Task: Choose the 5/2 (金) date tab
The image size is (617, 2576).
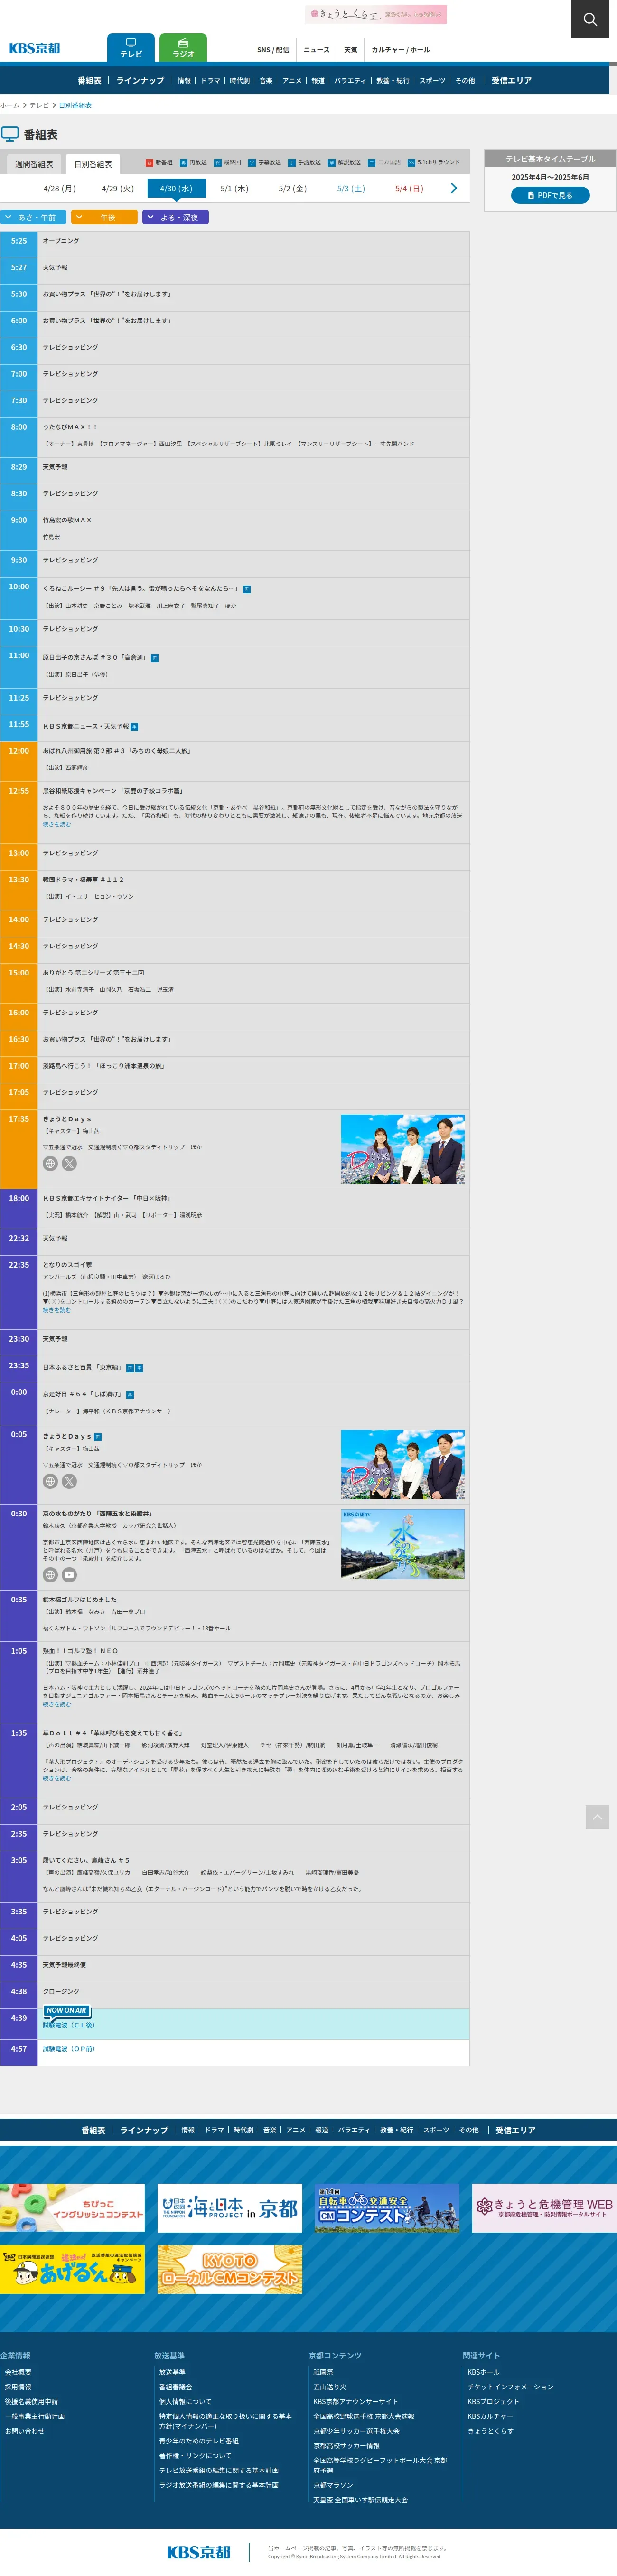Action: [x=292, y=188]
